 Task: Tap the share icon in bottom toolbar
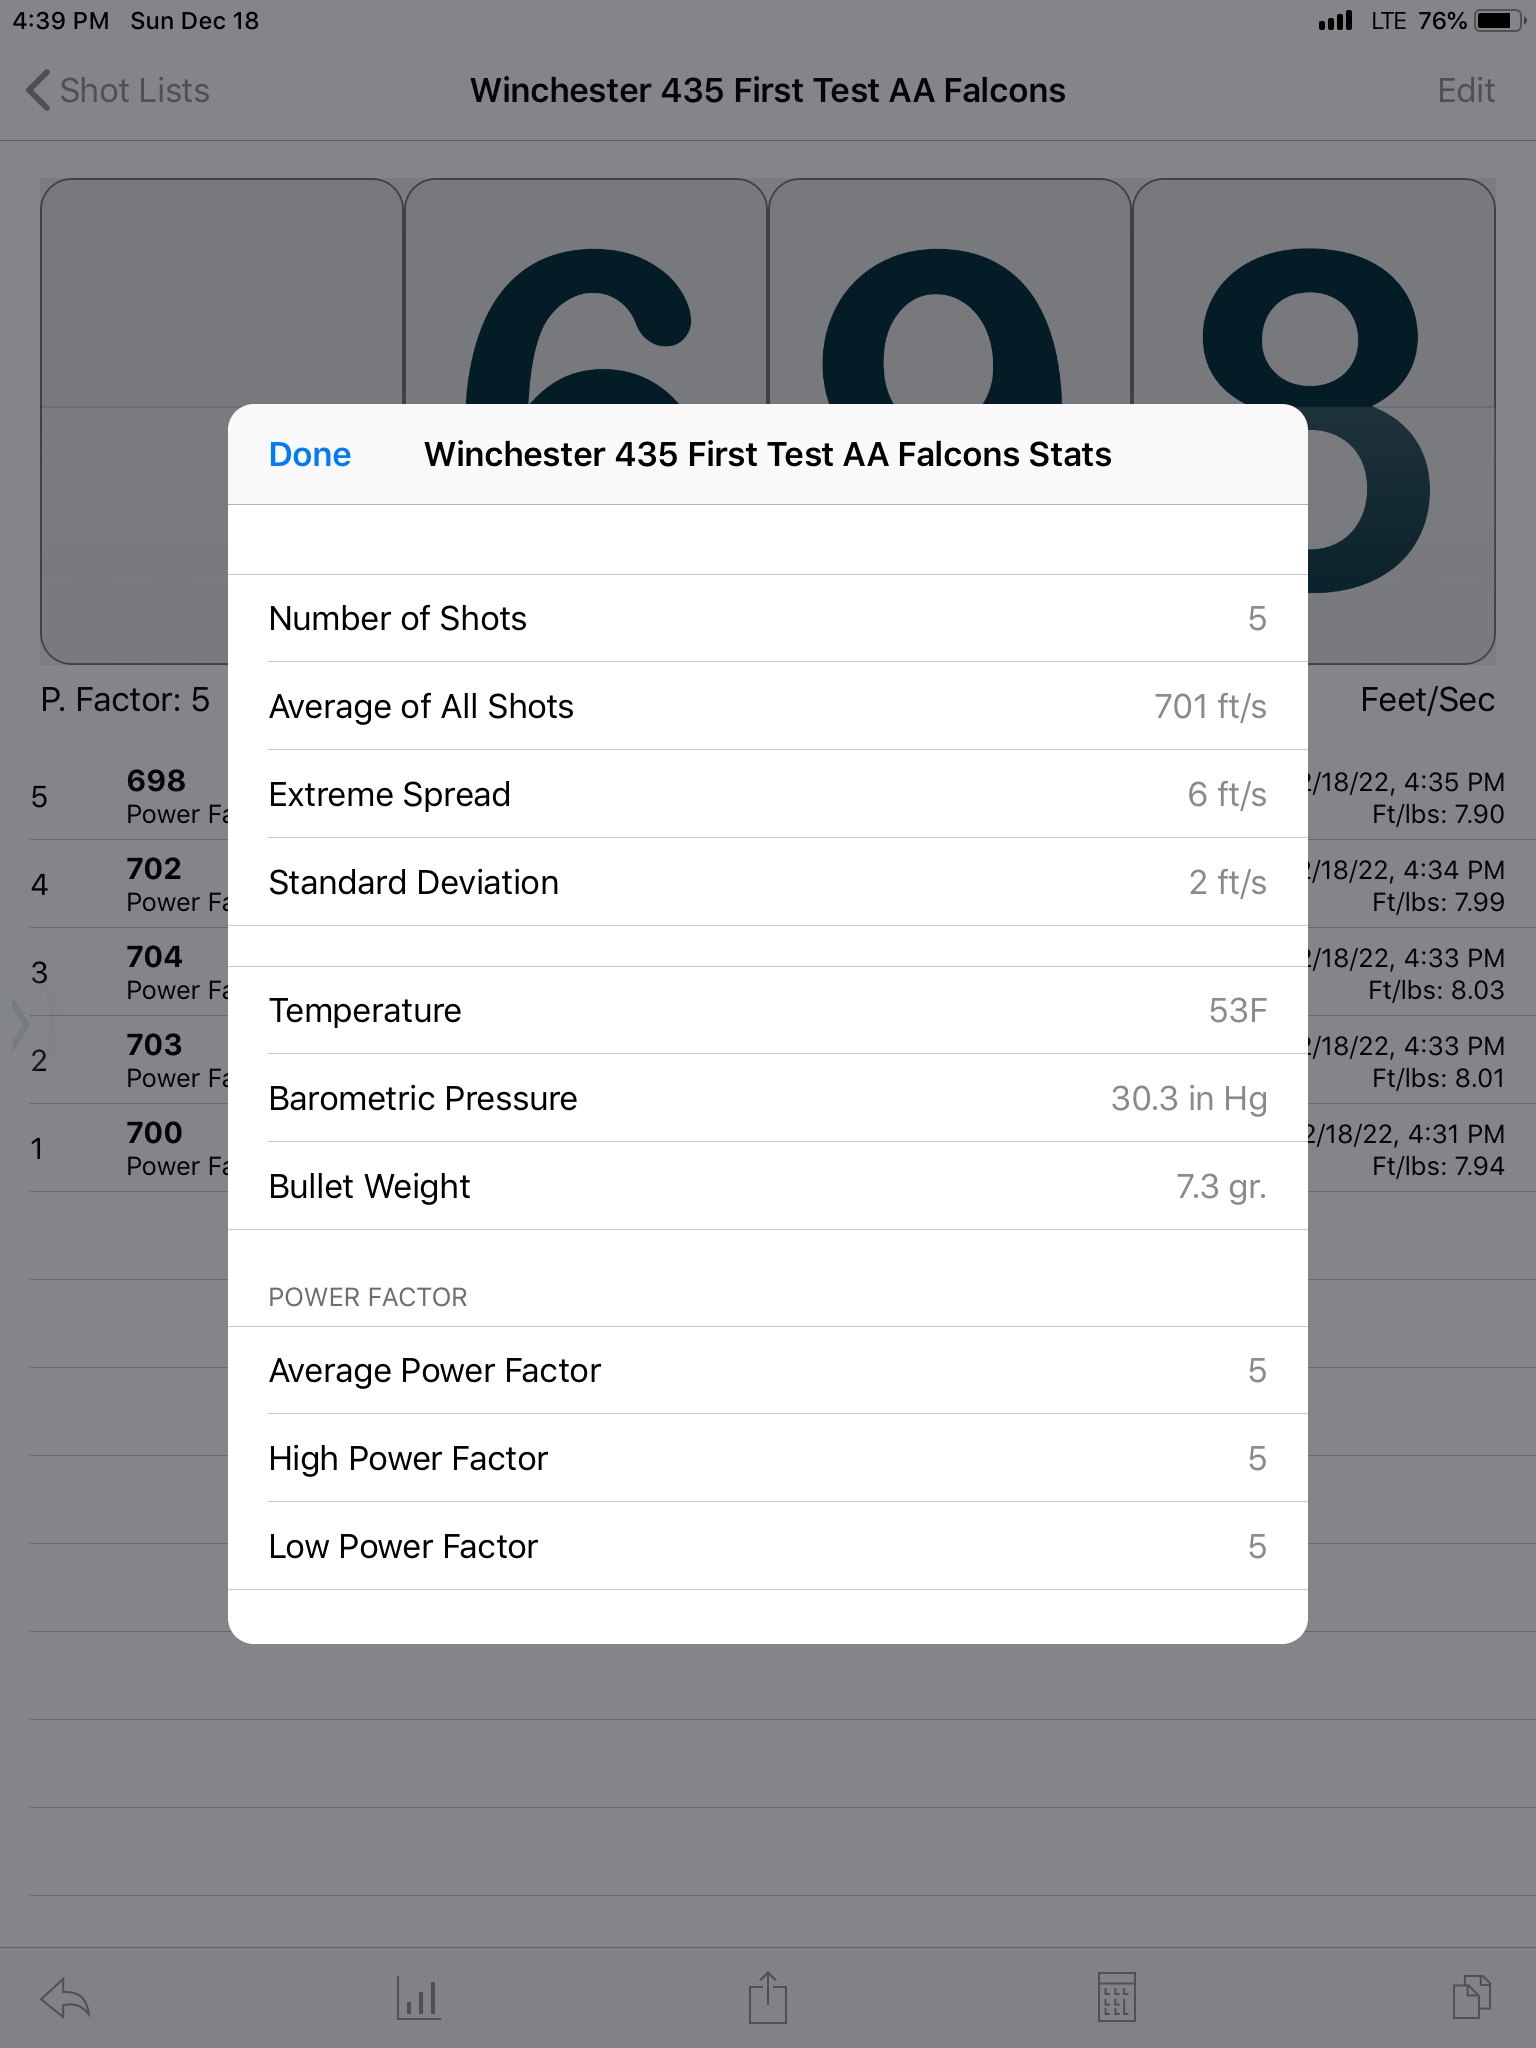[768, 1997]
